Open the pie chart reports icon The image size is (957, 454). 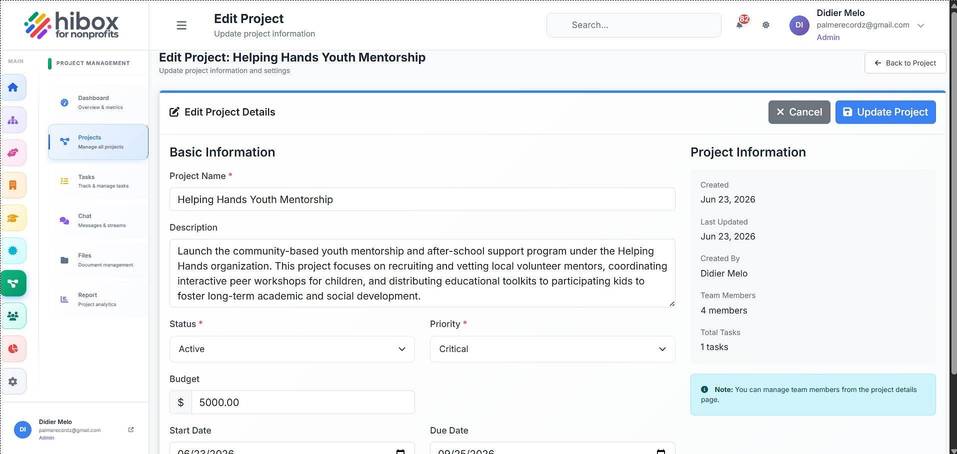[13, 348]
